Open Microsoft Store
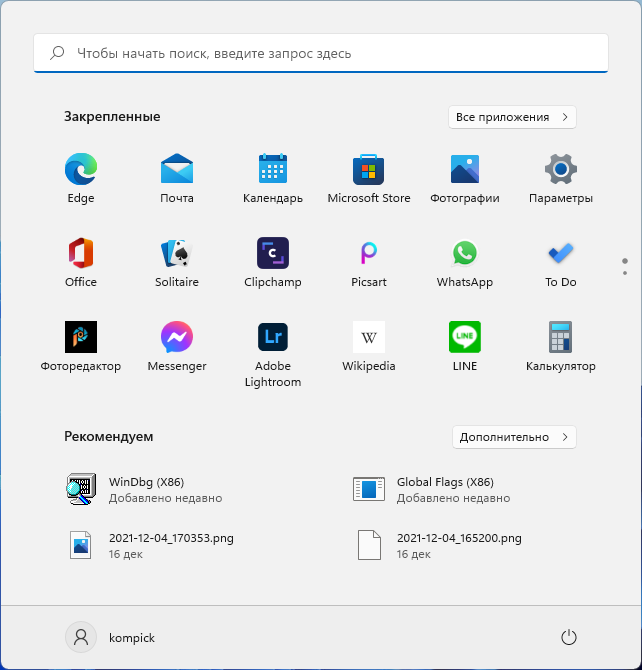This screenshot has height=670, width=642. click(369, 179)
